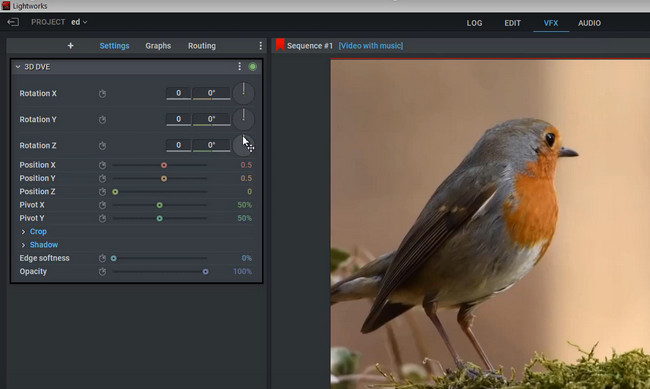The image size is (650, 389).
Task: Click the plus icon to add an effect
Action: (70, 46)
